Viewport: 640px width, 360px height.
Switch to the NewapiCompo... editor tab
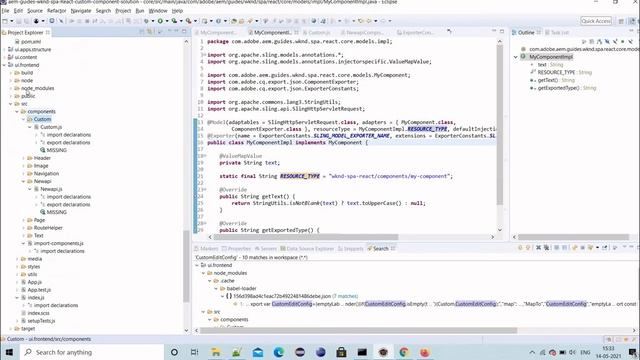click(x=364, y=32)
